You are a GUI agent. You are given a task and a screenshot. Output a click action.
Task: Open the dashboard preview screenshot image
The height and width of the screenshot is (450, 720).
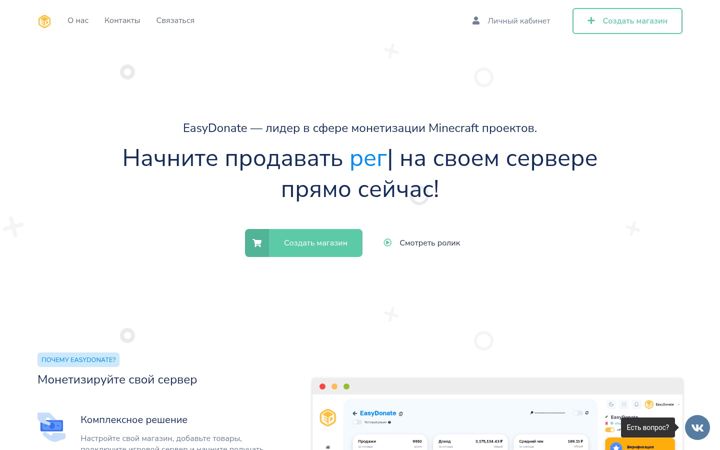tap(497, 414)
